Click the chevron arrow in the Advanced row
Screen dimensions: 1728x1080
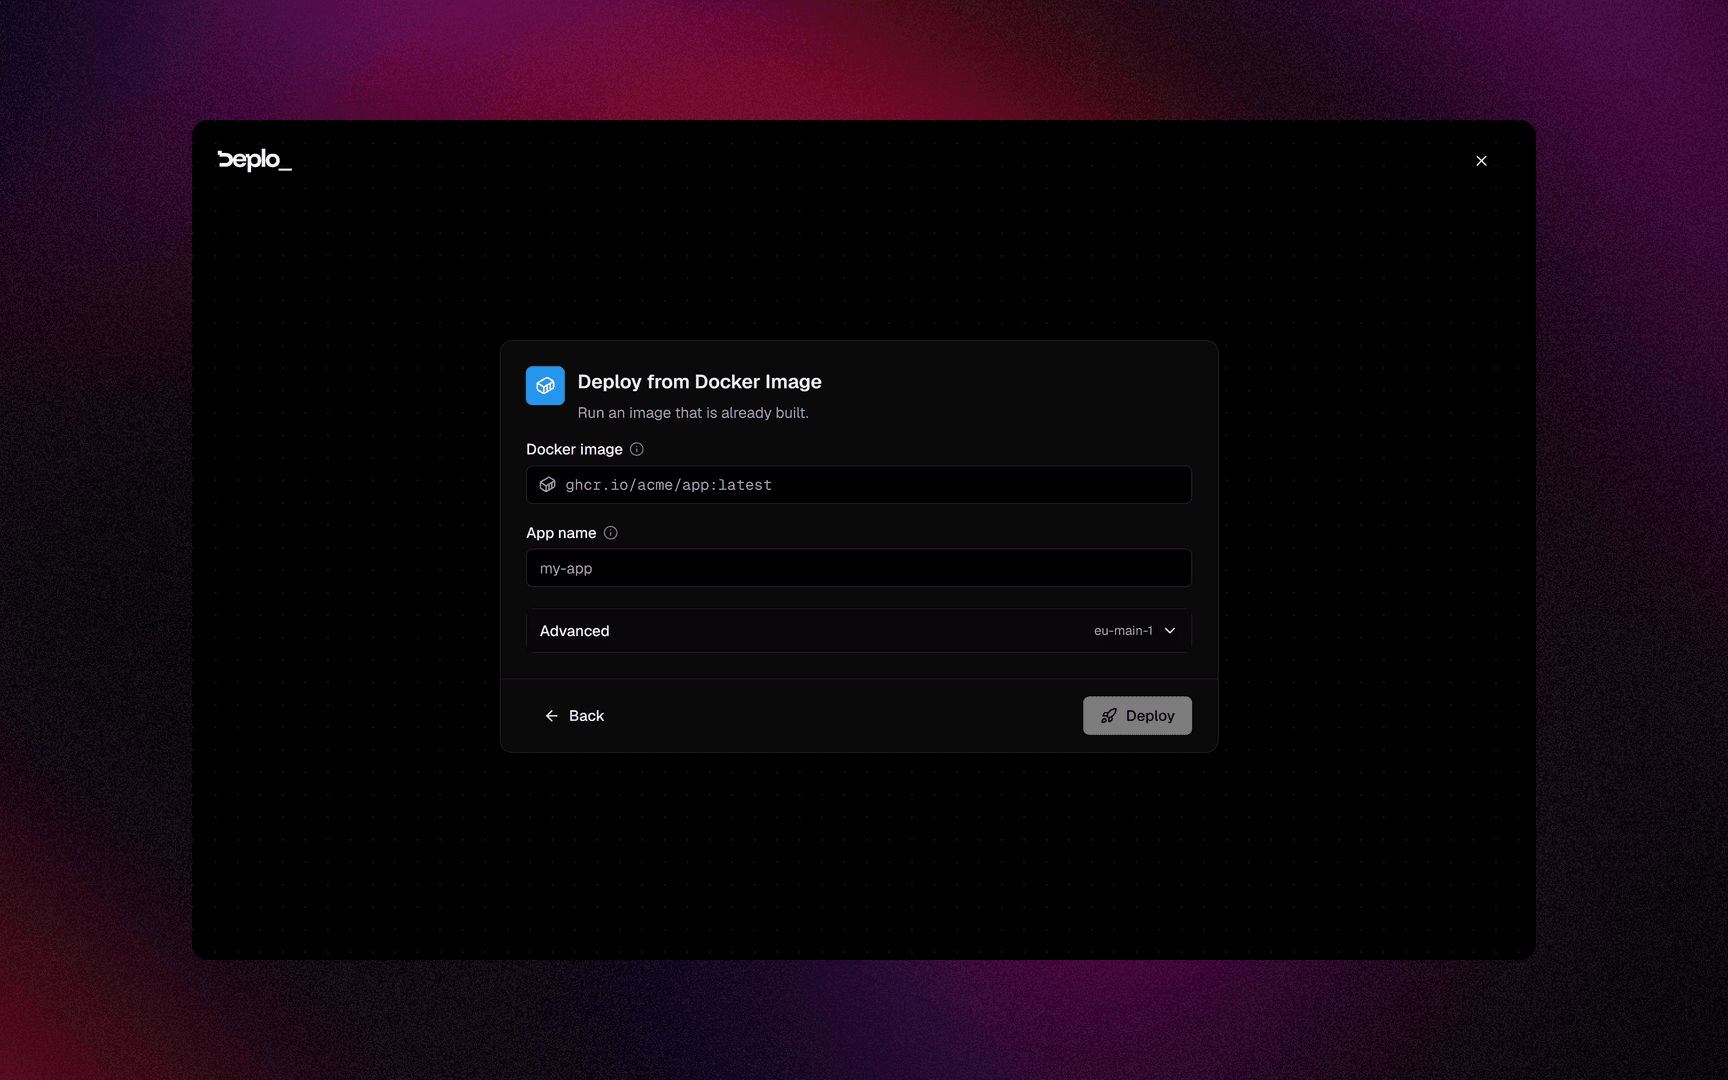(1170, 631)
